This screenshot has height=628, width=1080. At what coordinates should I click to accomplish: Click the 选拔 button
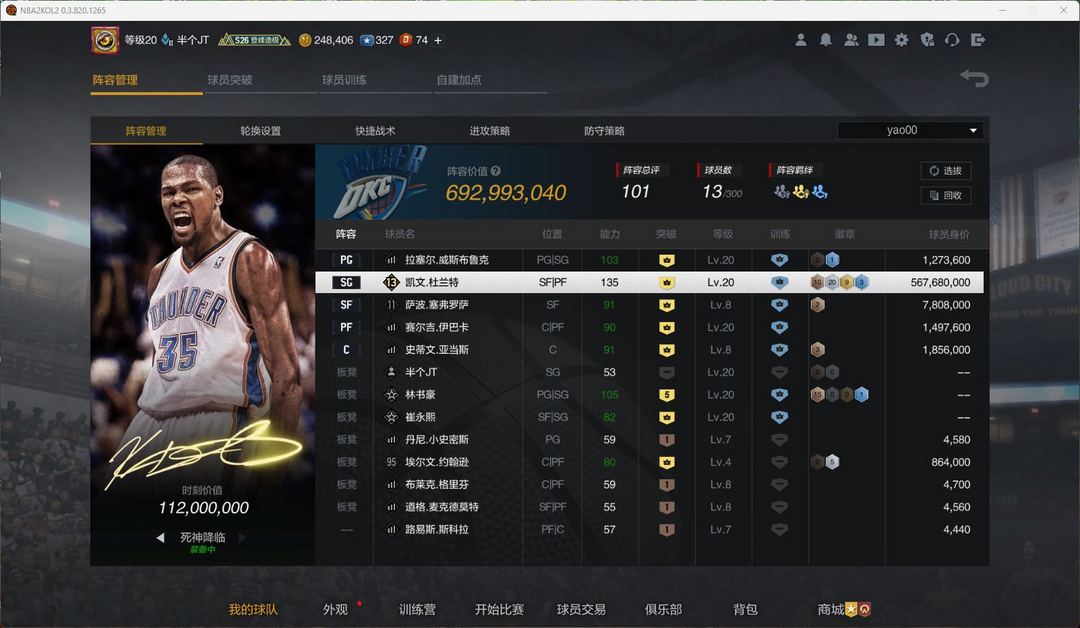(x=946, y=171)
